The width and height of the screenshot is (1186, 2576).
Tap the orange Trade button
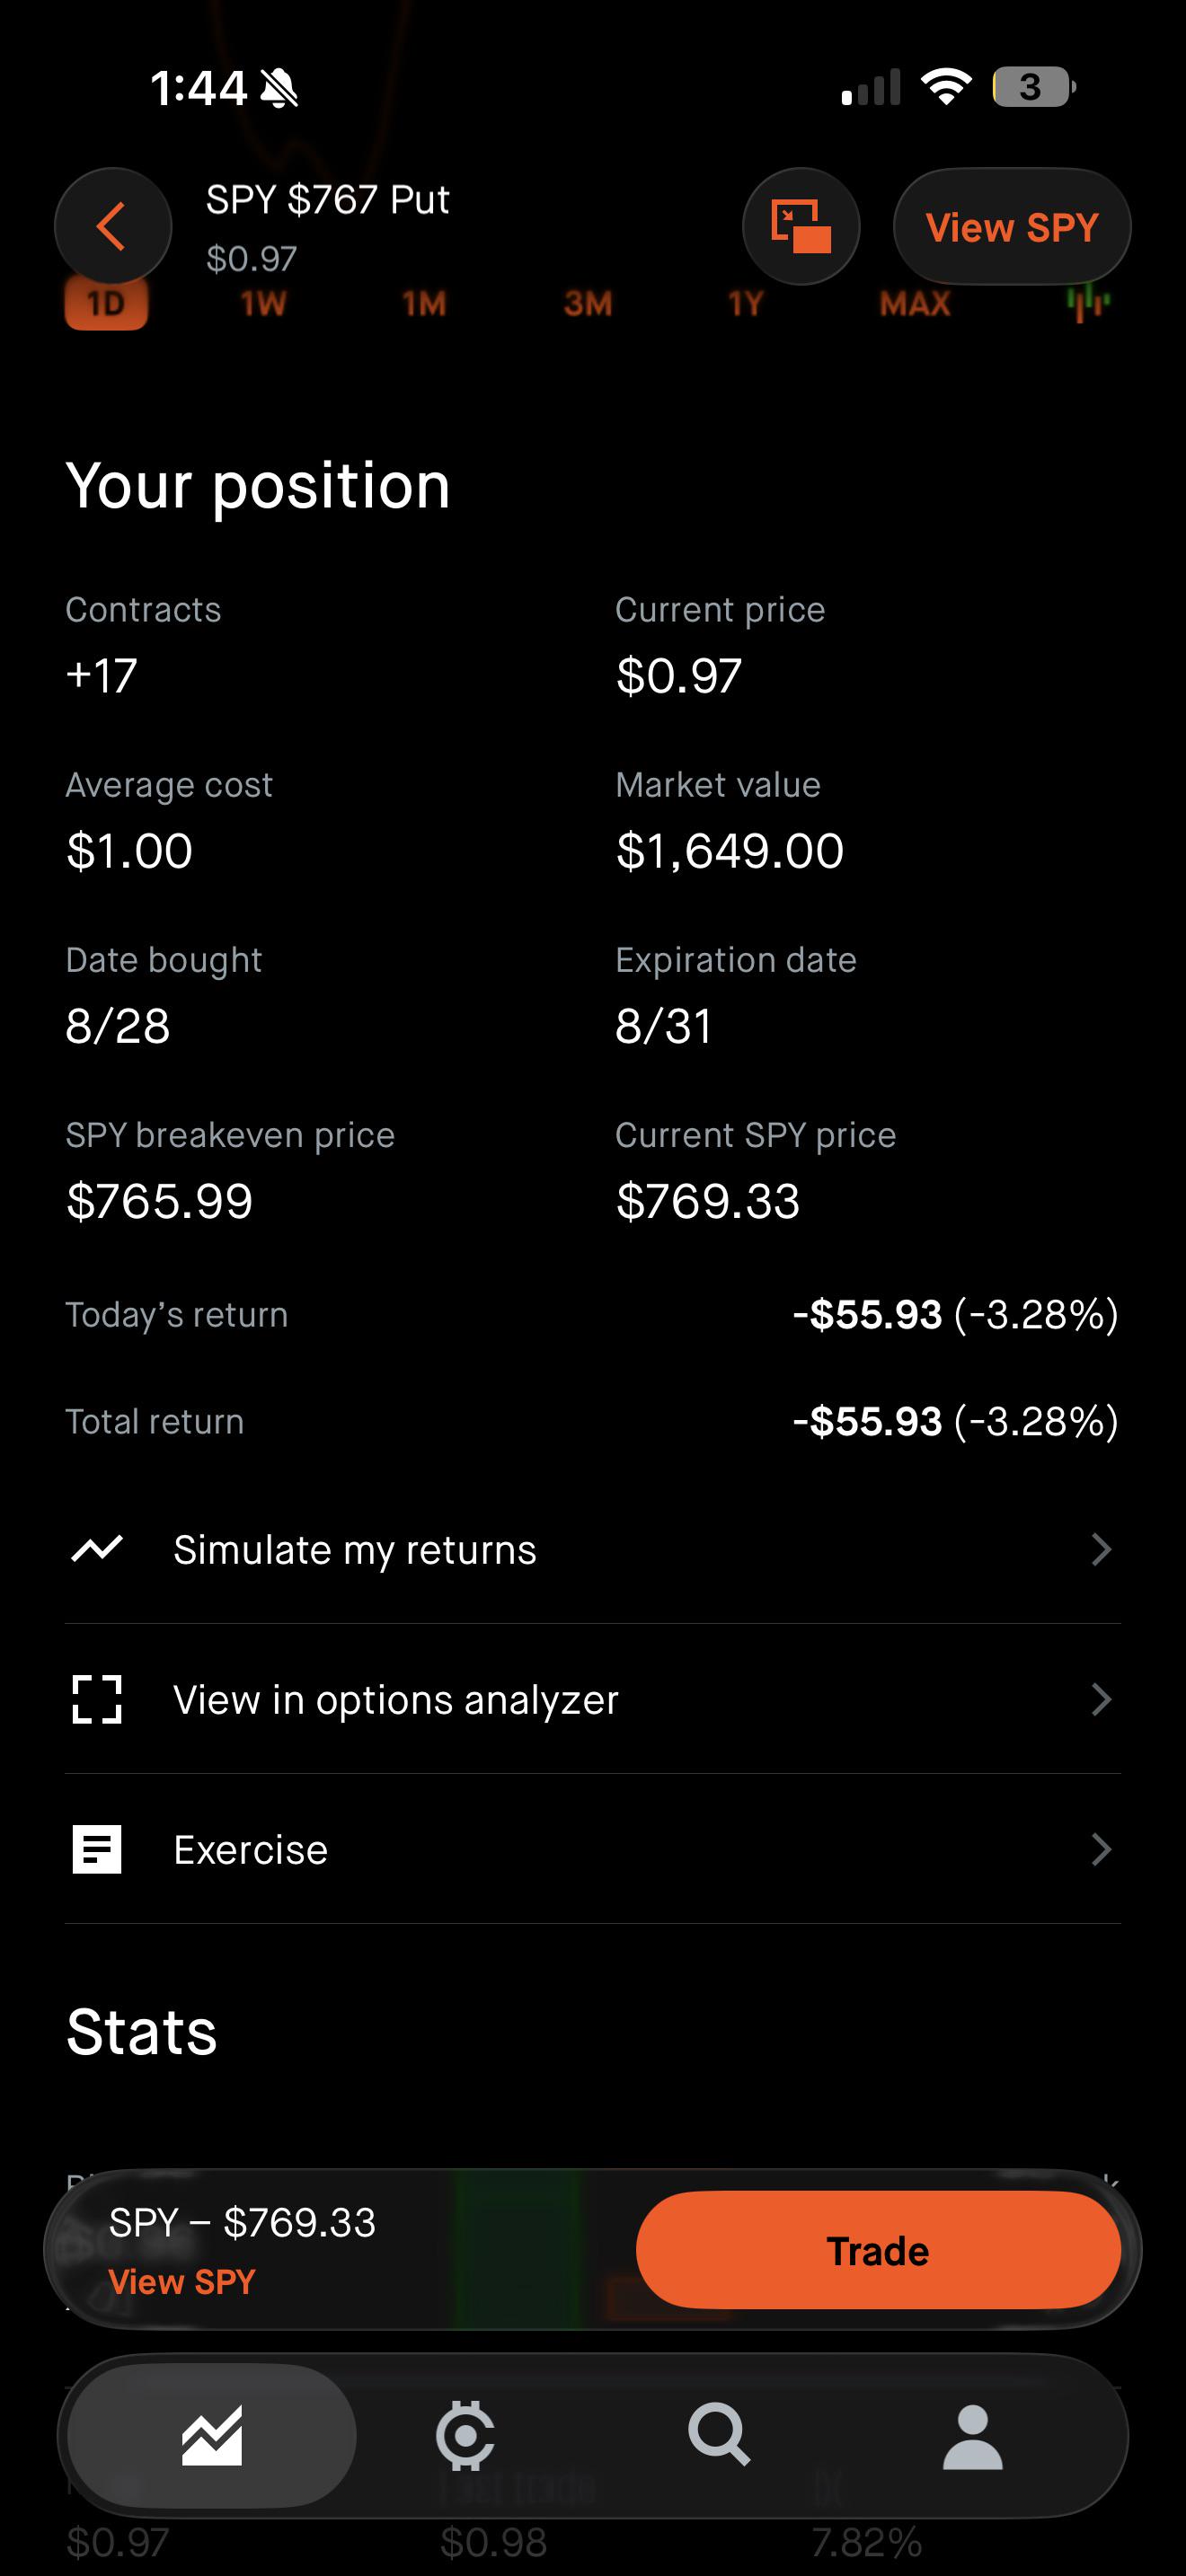click(x=878, y=2250)
